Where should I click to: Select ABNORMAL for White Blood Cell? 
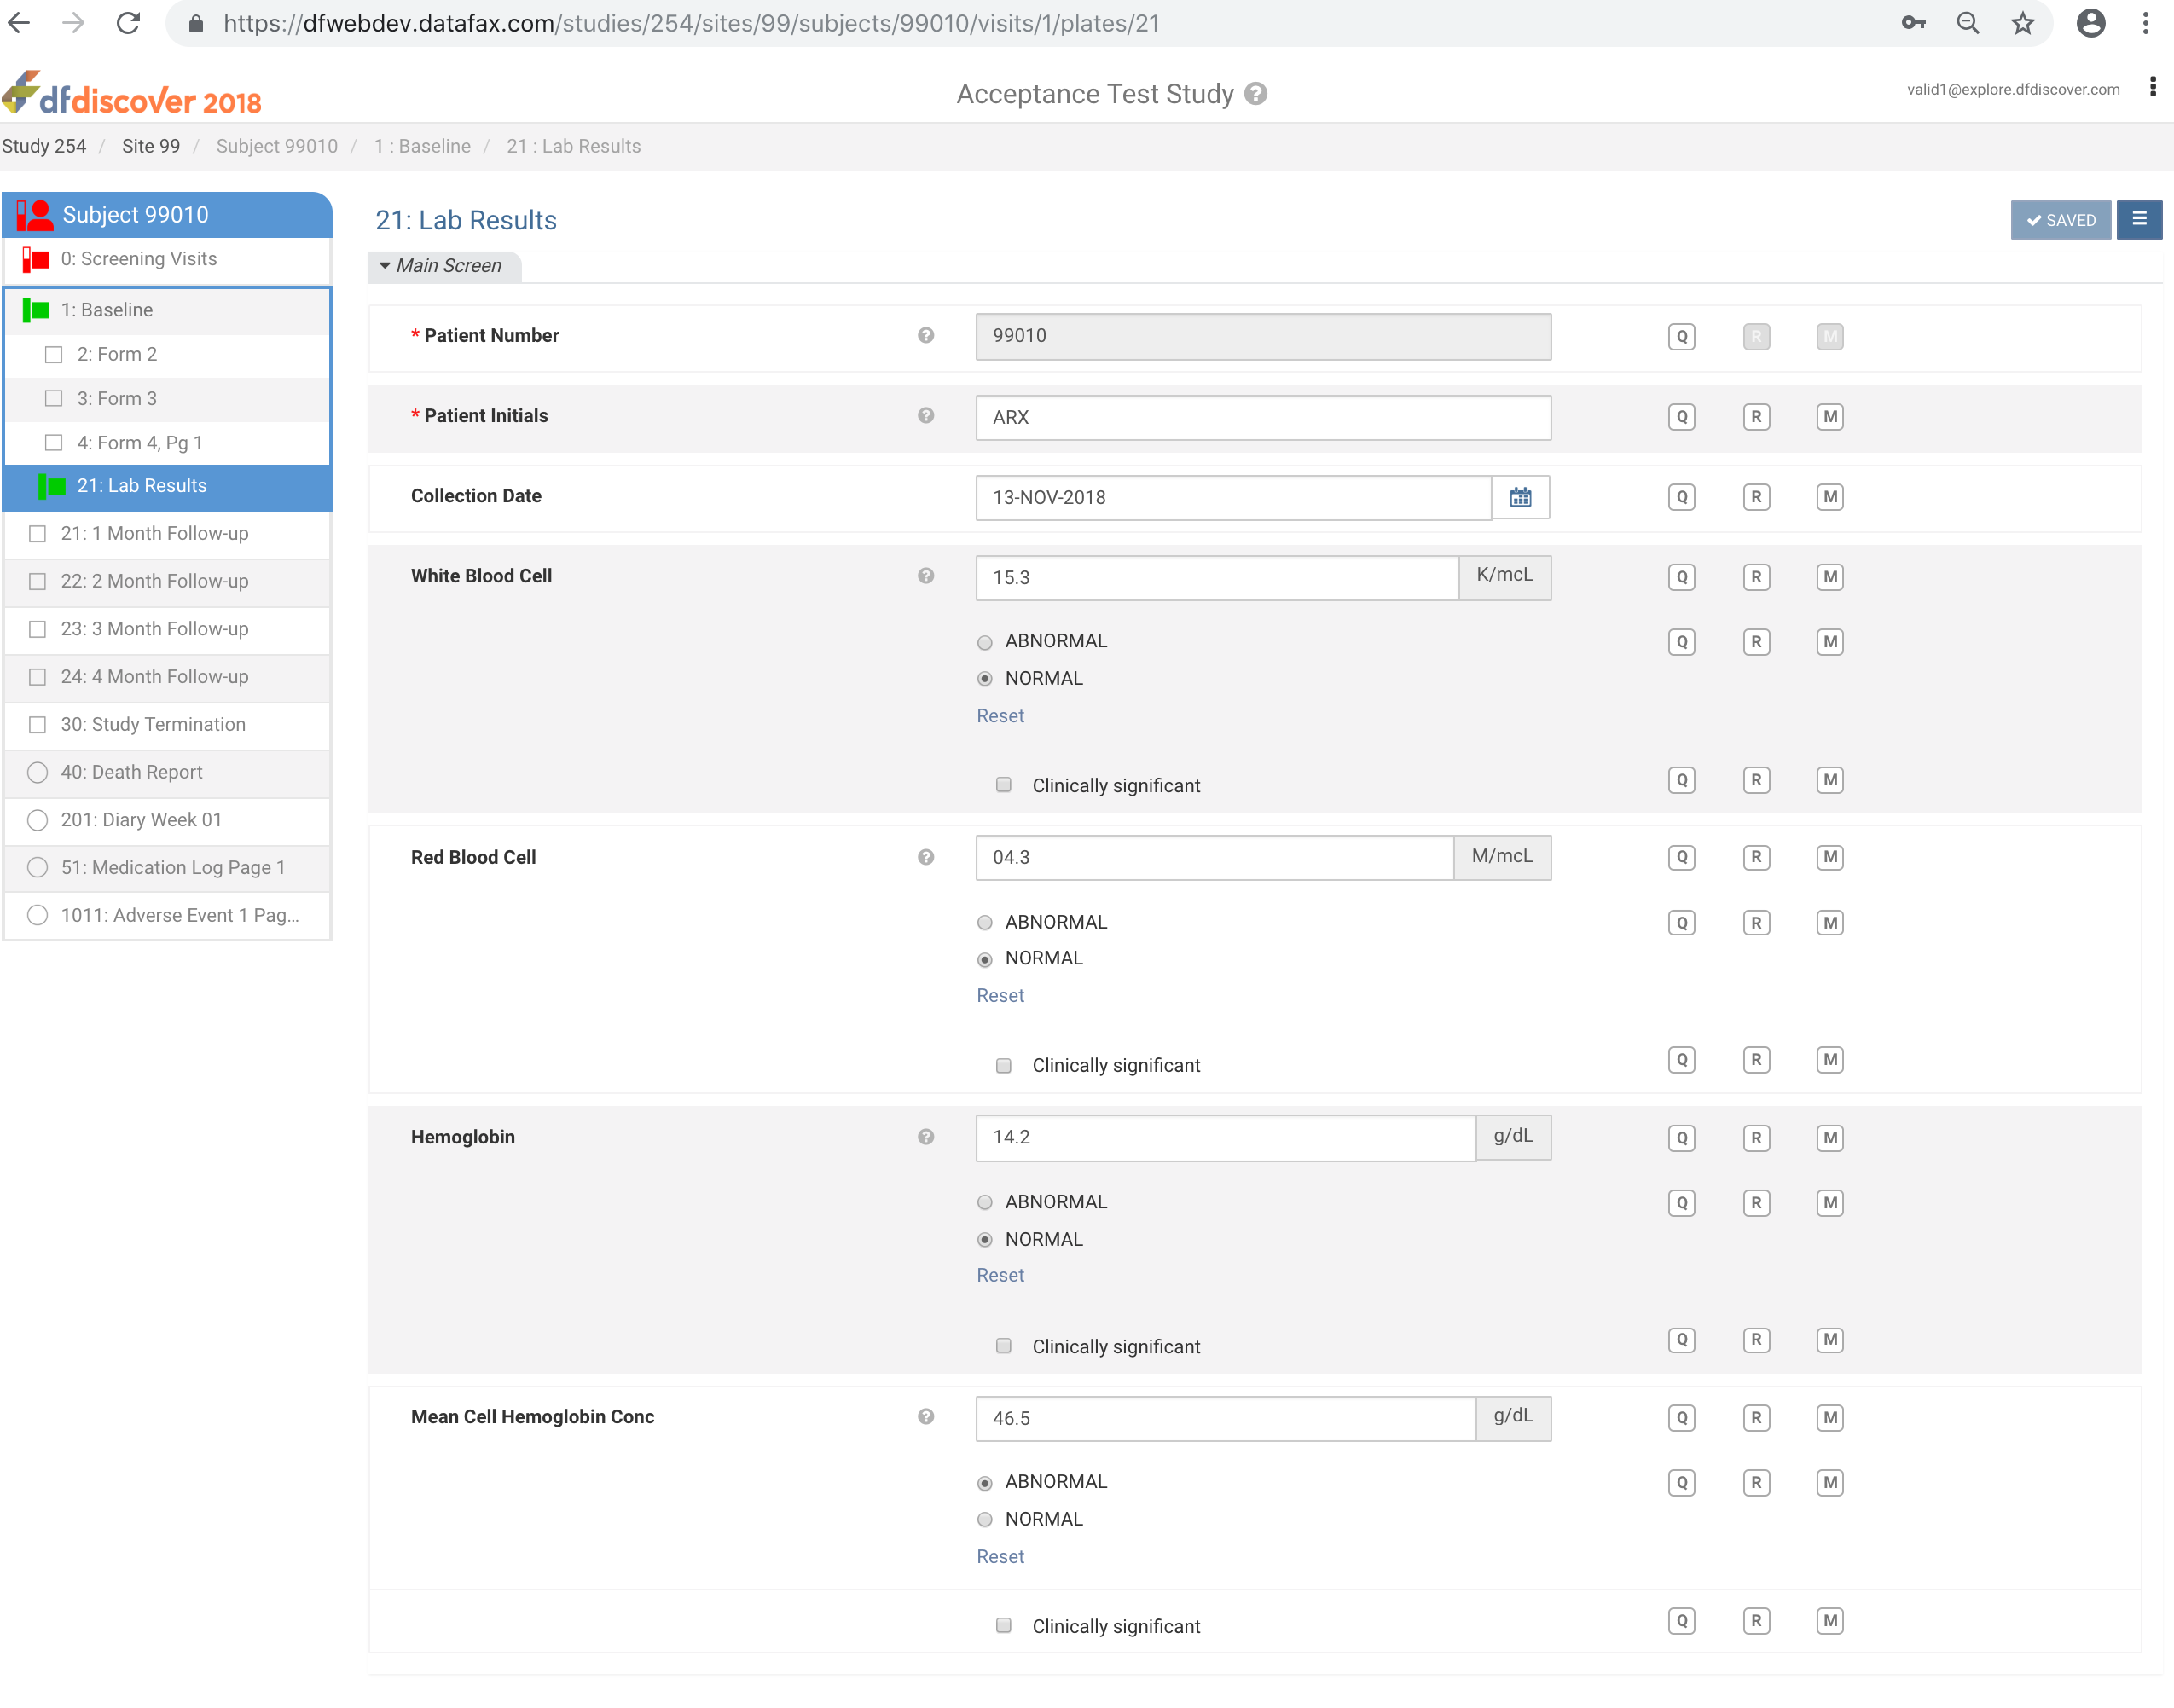[x=985, y=642]
